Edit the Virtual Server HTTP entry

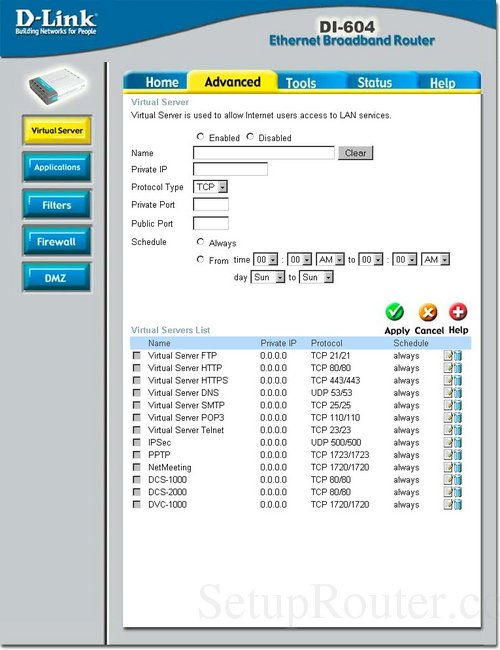(448, 368)
